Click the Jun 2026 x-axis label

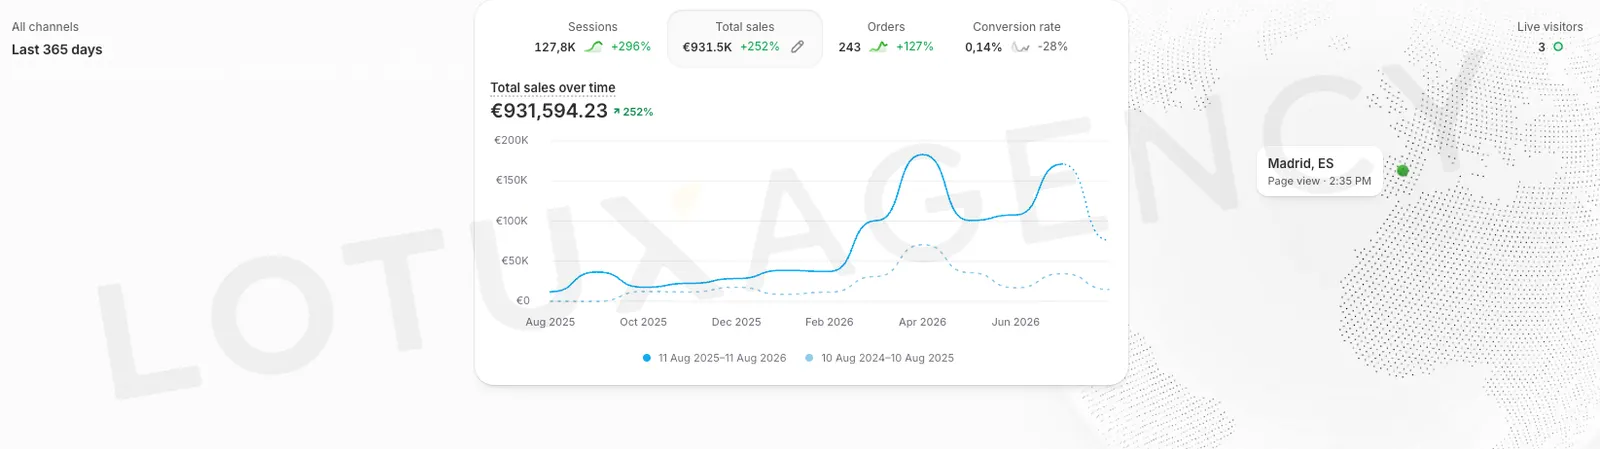coord(1015,322)
